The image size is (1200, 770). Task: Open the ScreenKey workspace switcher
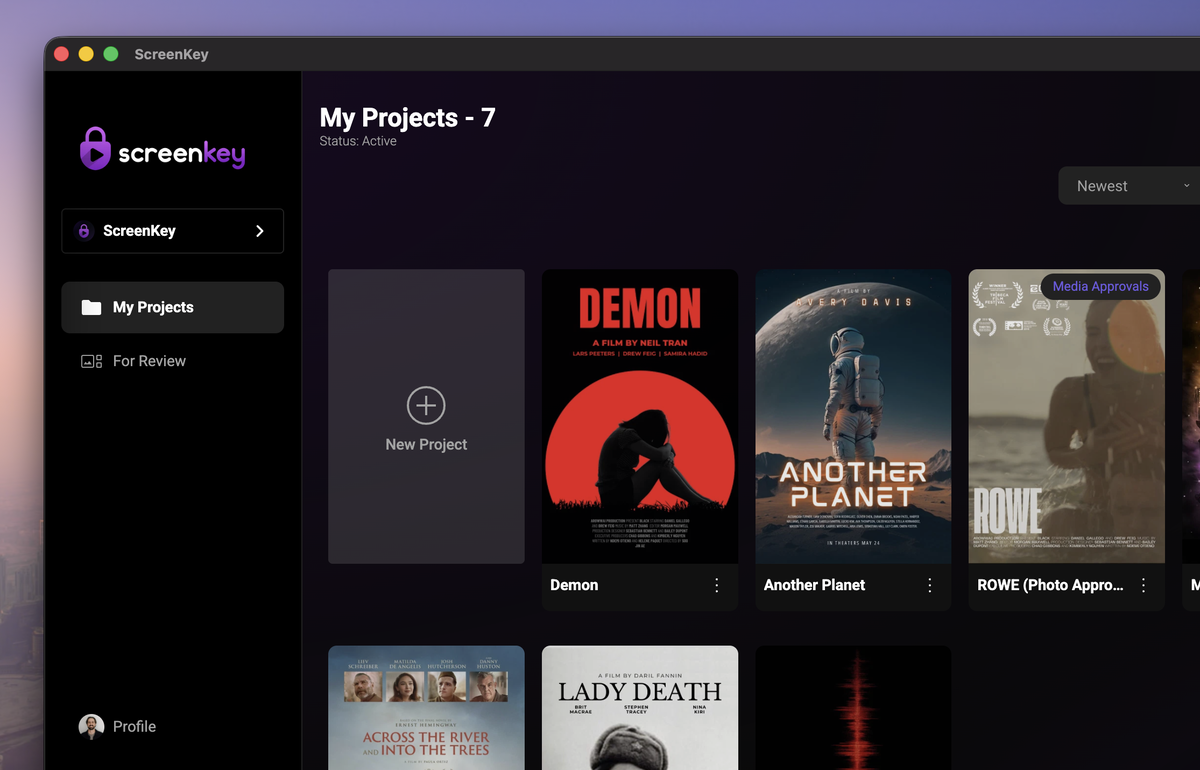(x=172, y=231)
